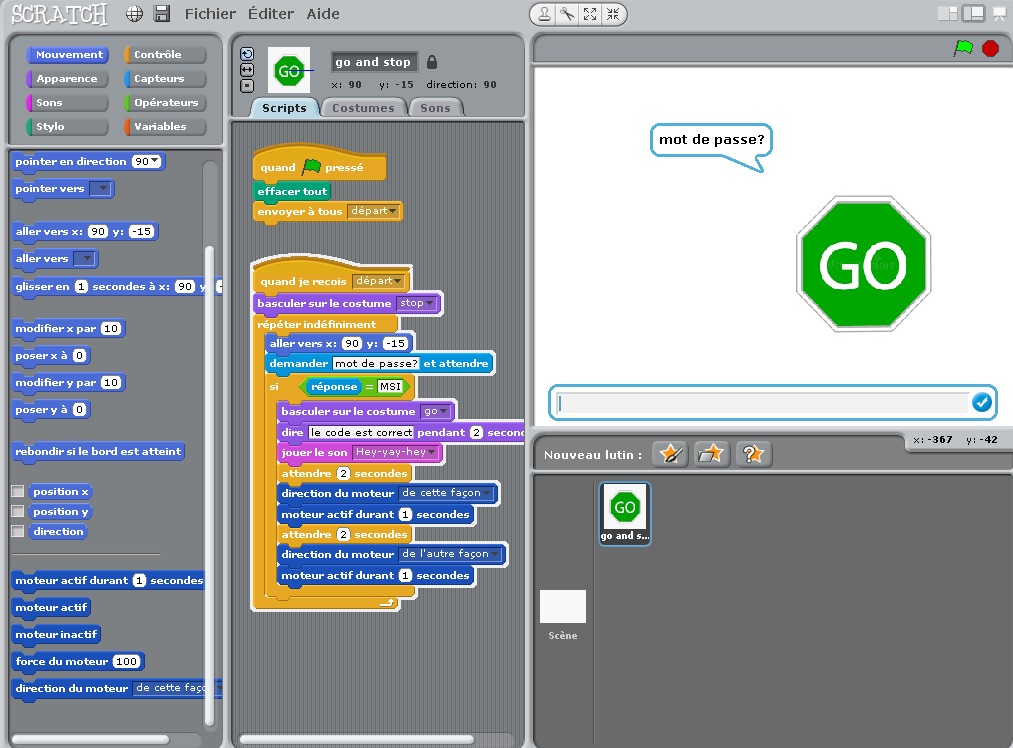Select the Capteurs block category
The width and height of the screenshot is (1013, 748).
coord(165,79)
